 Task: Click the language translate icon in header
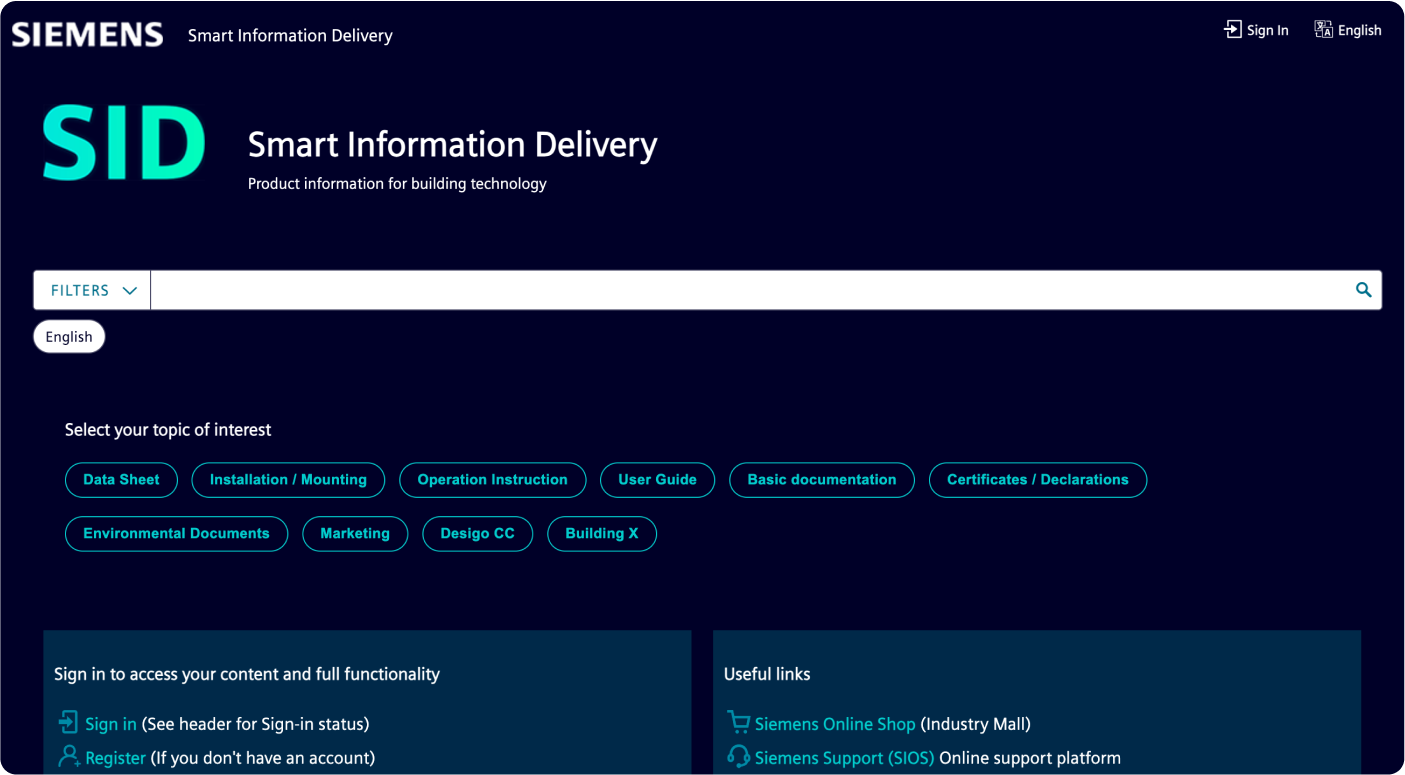click(x=1323, y=30)
